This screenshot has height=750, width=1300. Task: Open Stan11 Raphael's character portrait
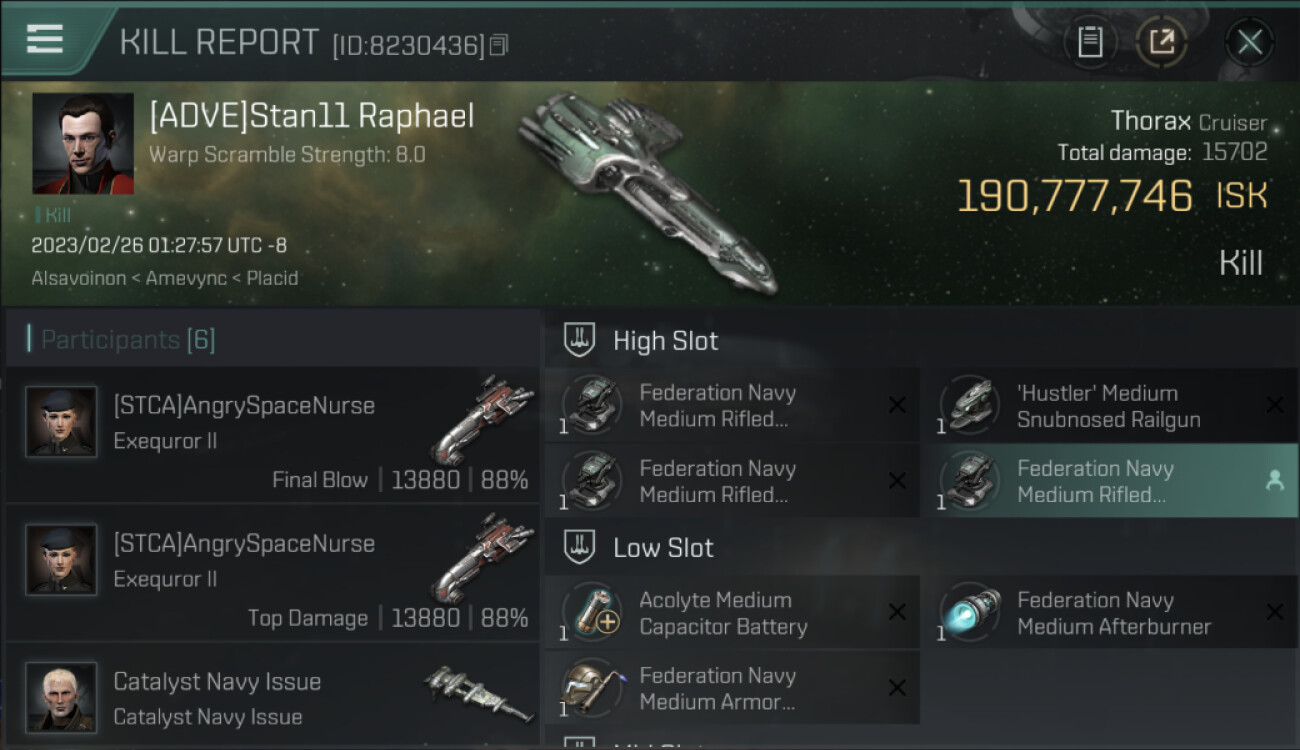tap(83, 143)
